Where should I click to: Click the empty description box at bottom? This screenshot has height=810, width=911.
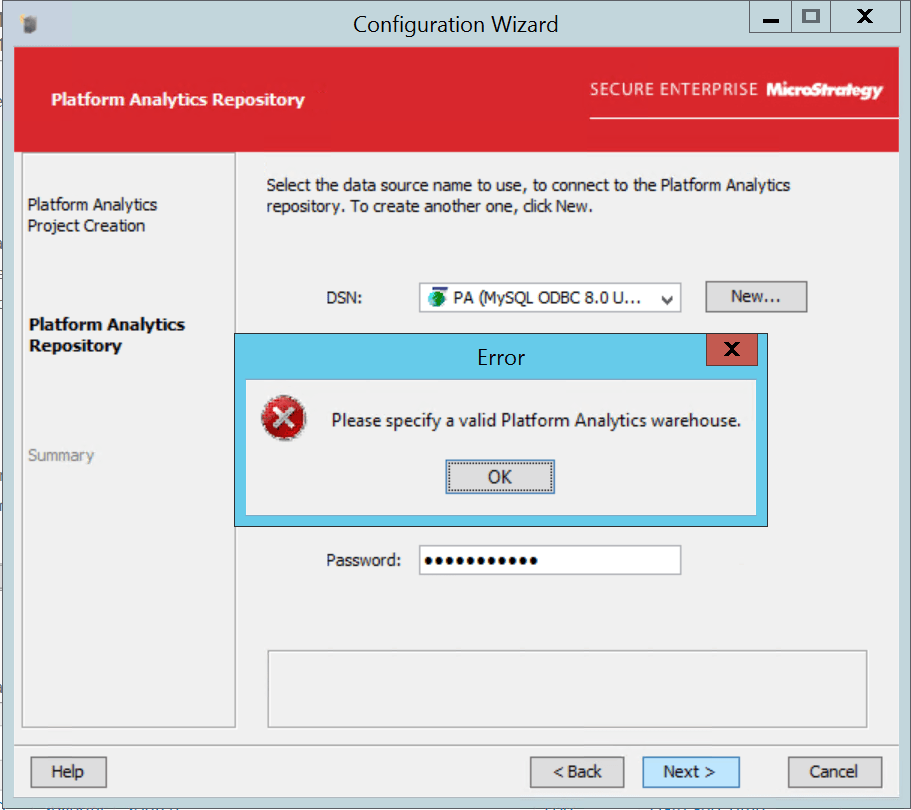[567, 689]
